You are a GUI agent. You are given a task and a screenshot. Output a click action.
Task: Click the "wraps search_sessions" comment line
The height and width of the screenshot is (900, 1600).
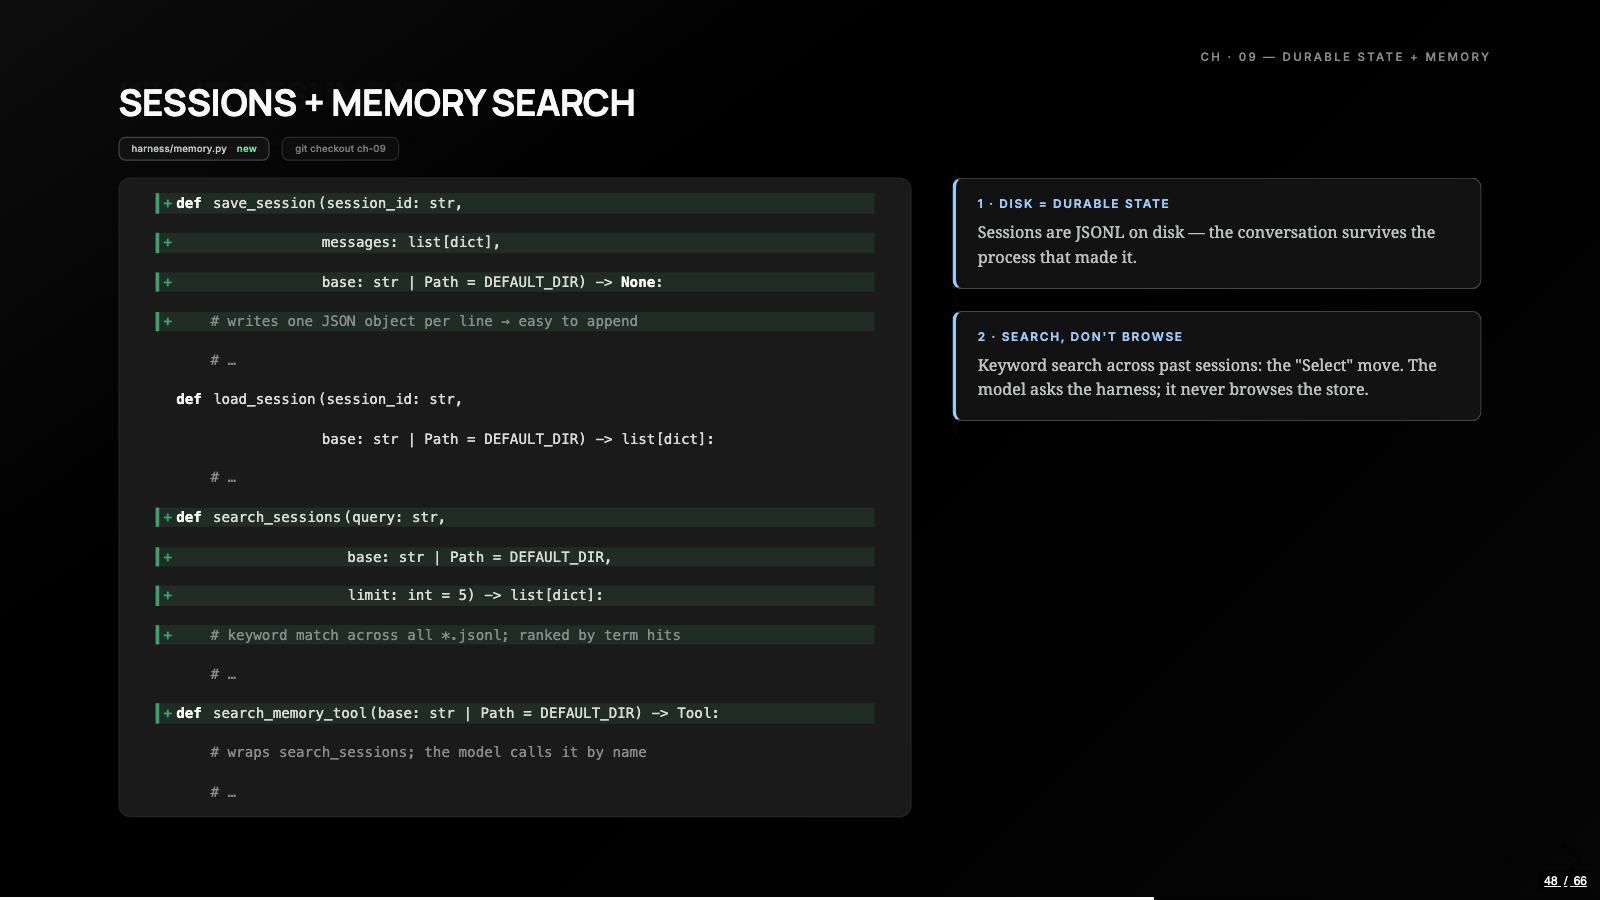(428, 752)
